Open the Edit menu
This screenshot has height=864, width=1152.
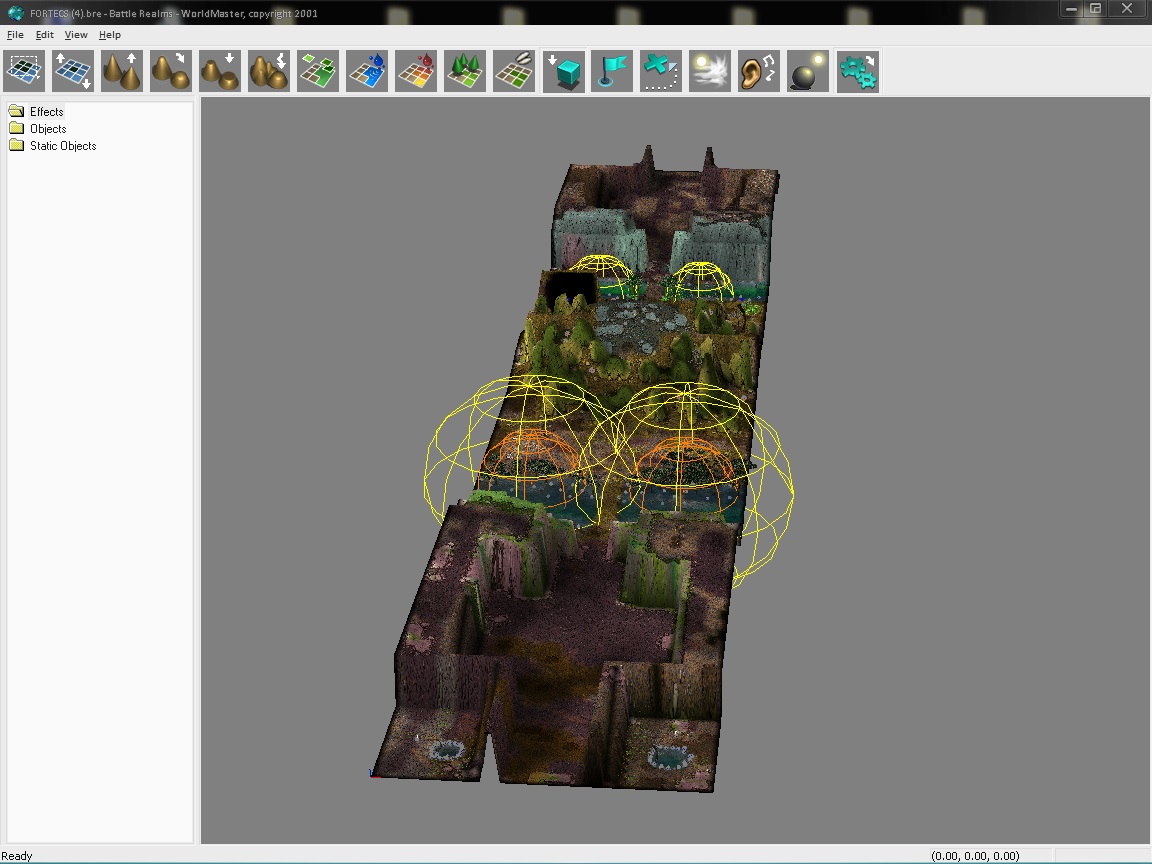pos(45,35)
